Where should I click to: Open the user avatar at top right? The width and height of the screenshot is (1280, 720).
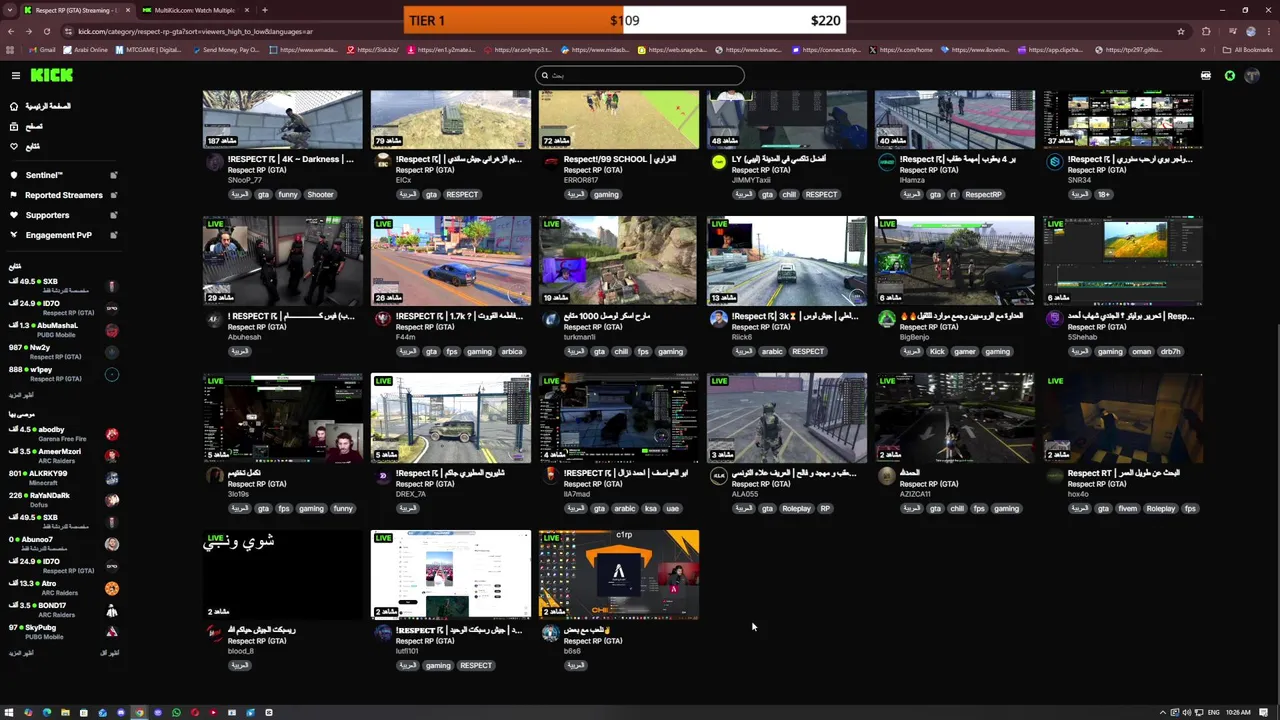click(1252, 75)
